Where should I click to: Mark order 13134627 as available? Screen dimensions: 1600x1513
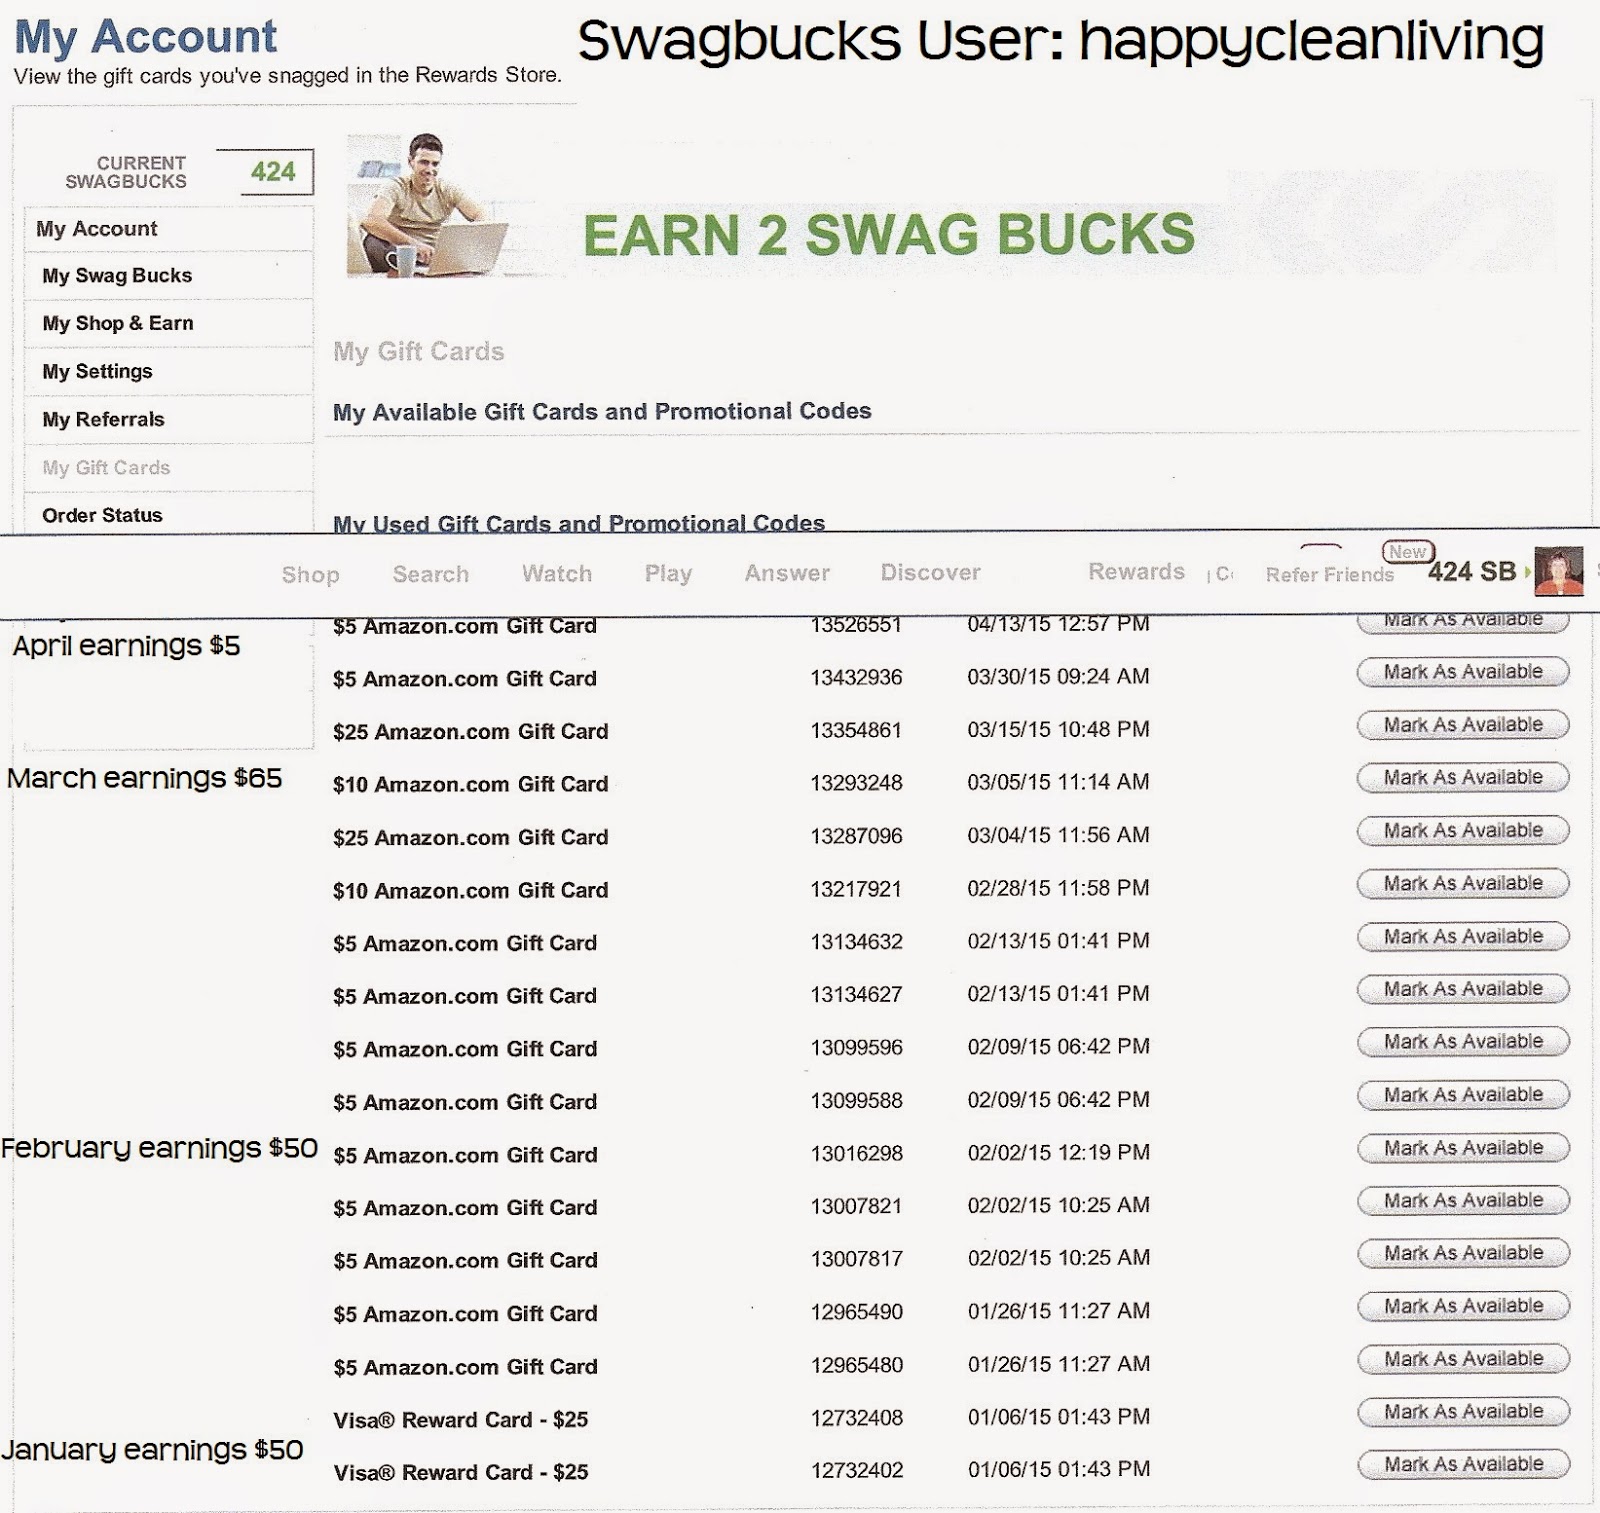1463,989
